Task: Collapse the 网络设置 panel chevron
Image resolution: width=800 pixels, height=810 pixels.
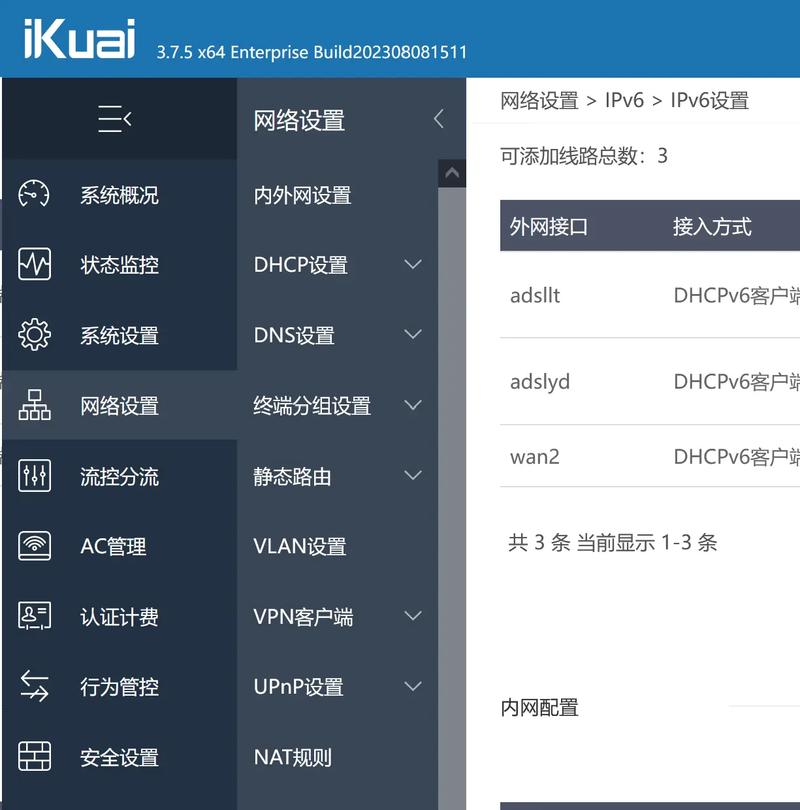Action: 438,118
